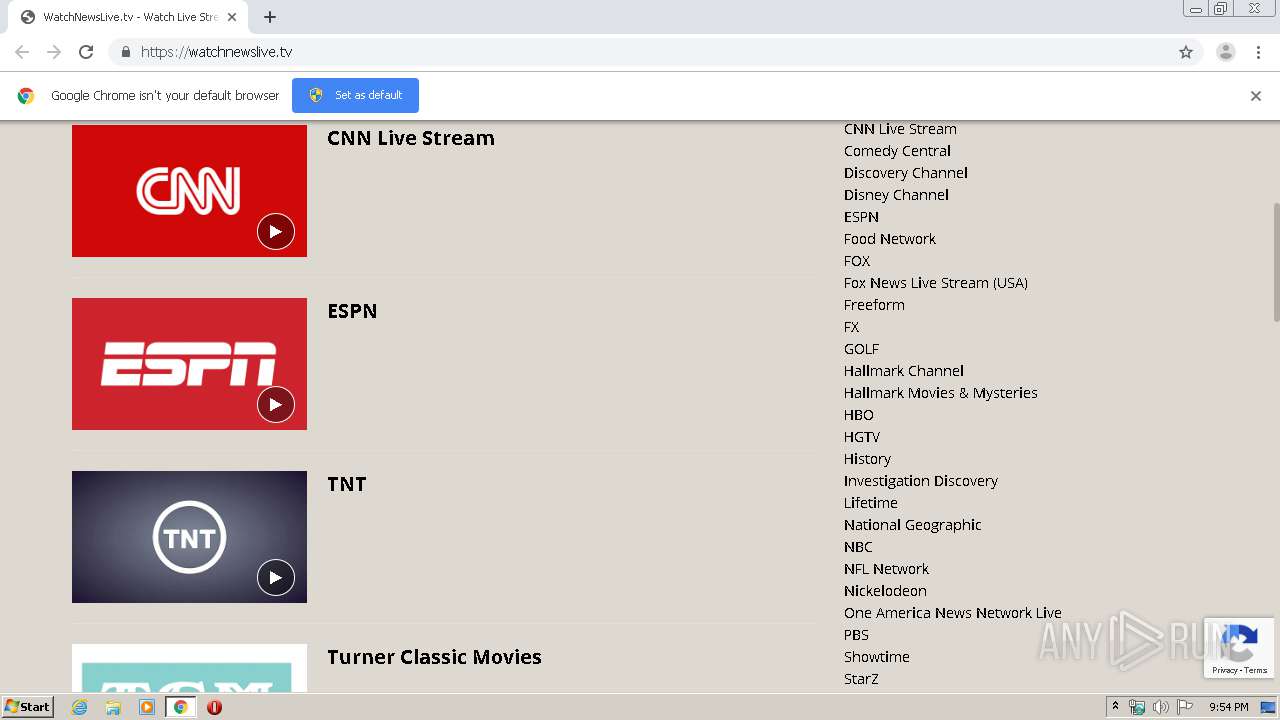Open Chrome three-dot menu
This screenshot has width=1280, height=720.
click(x=1258, y=52)
